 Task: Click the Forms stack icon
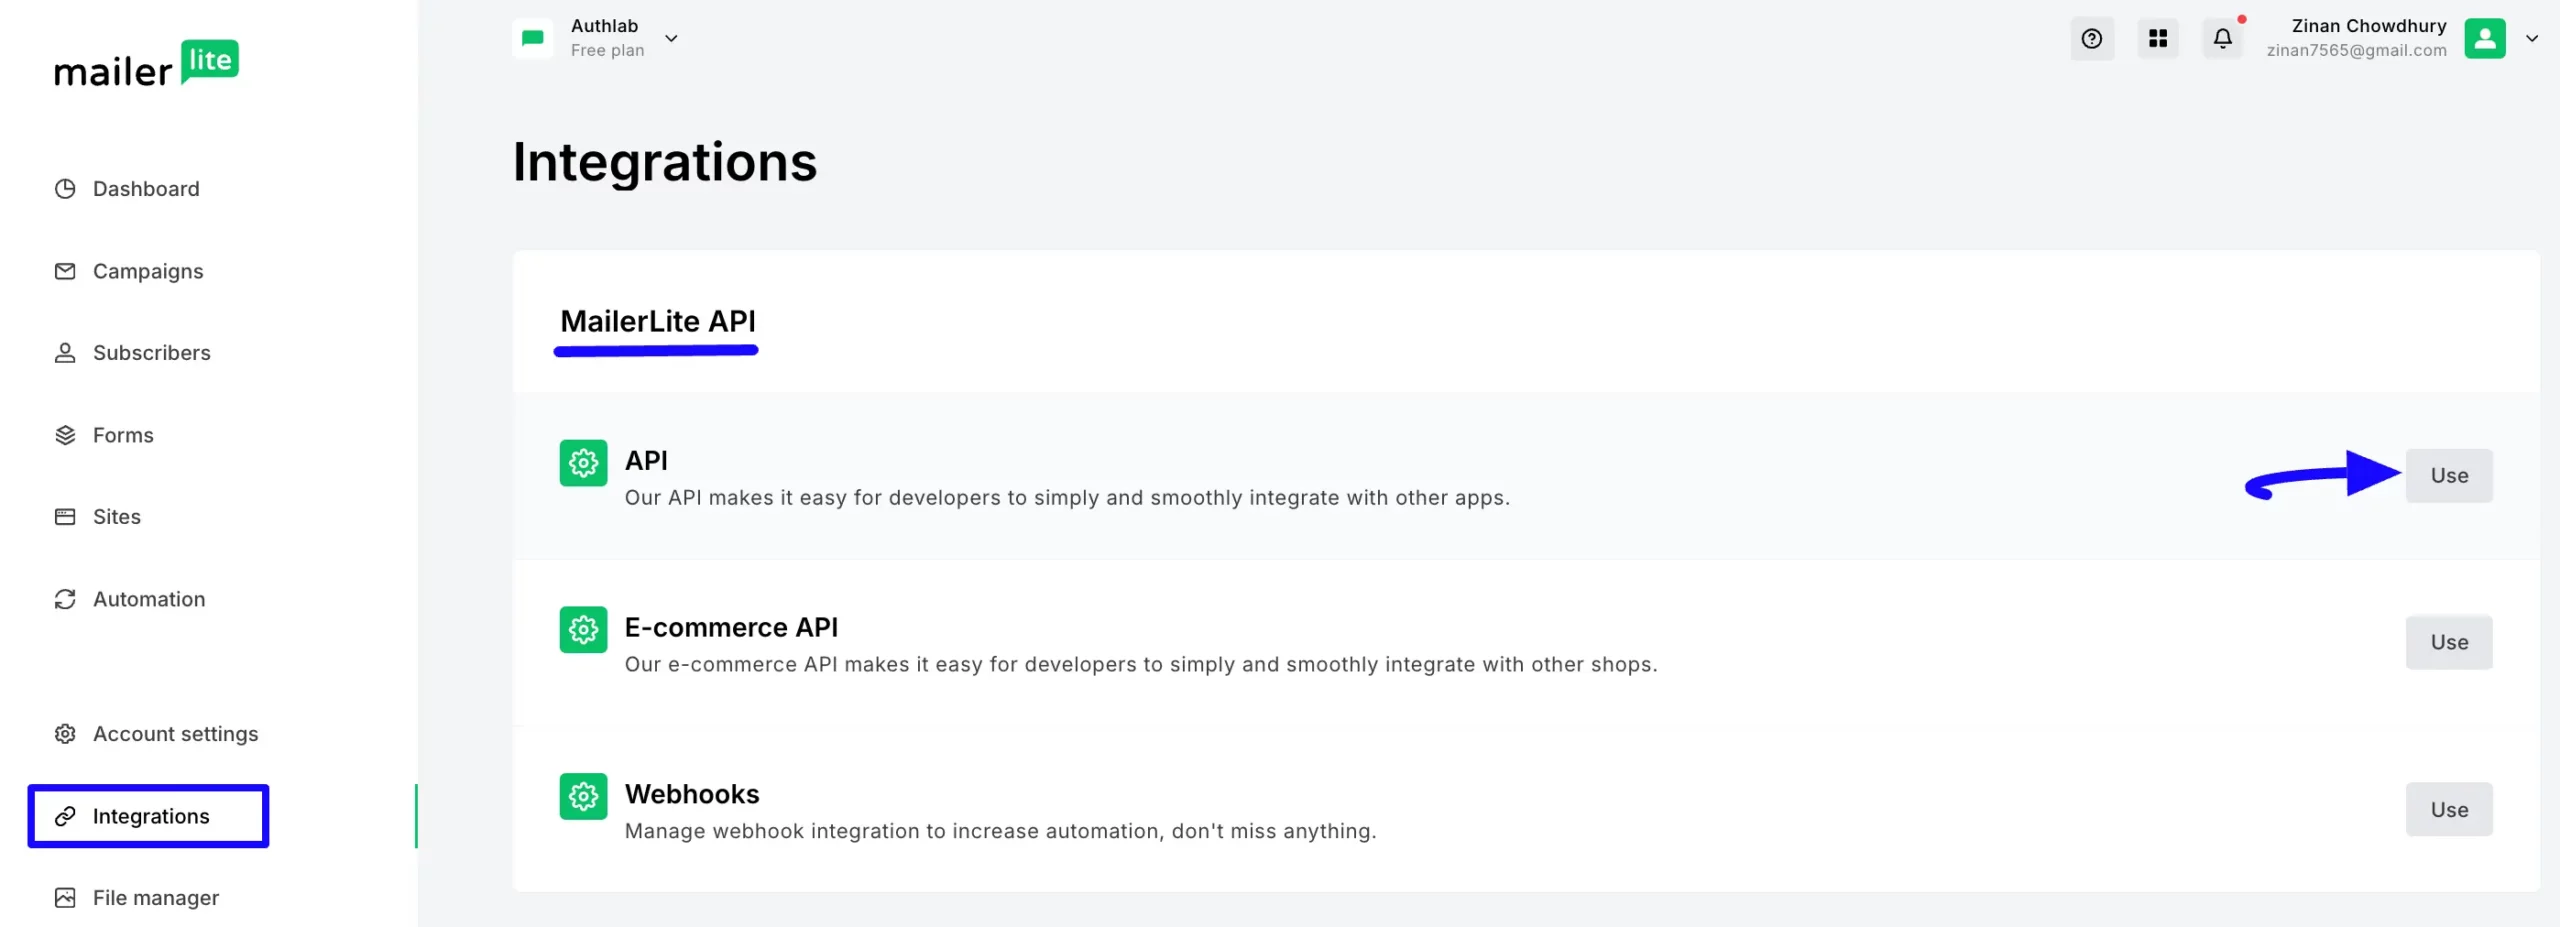64,434
